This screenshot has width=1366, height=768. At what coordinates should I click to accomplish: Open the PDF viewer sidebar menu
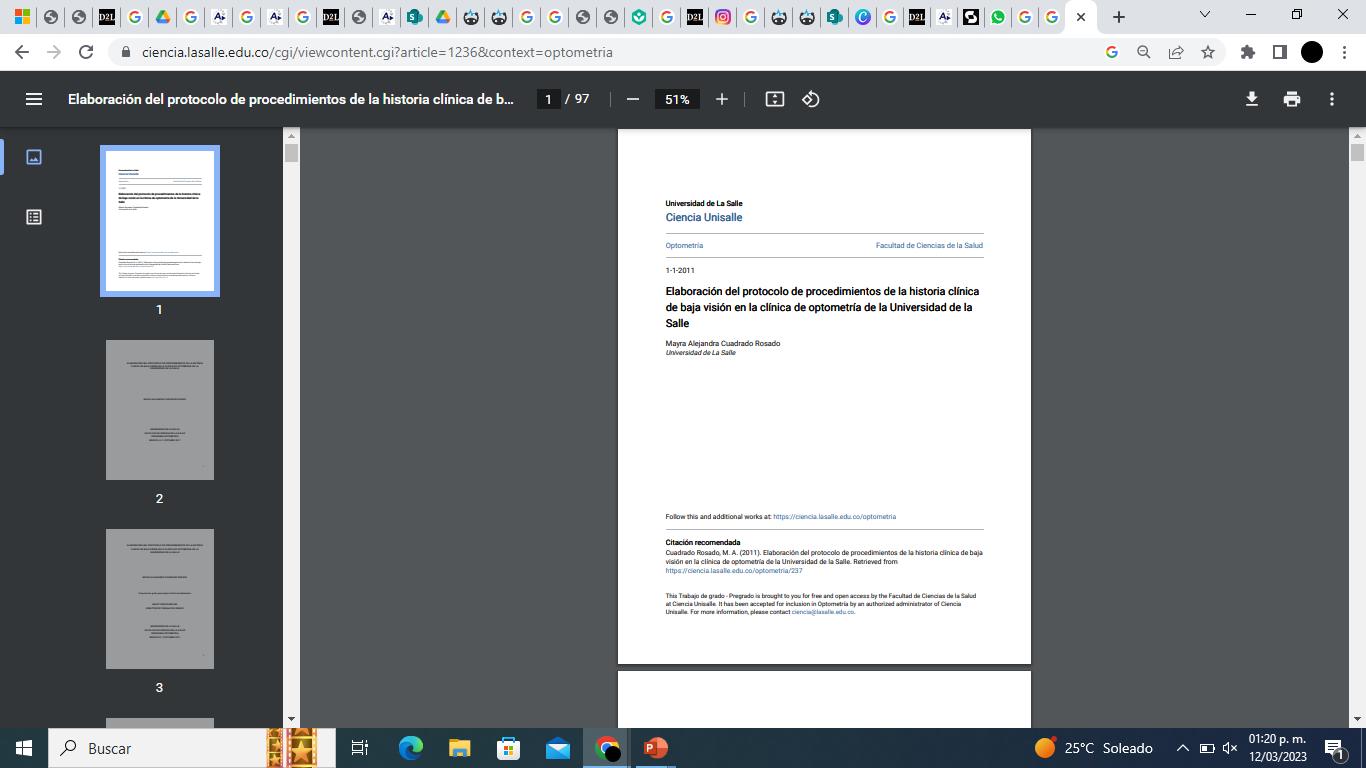tap(34, 99)
